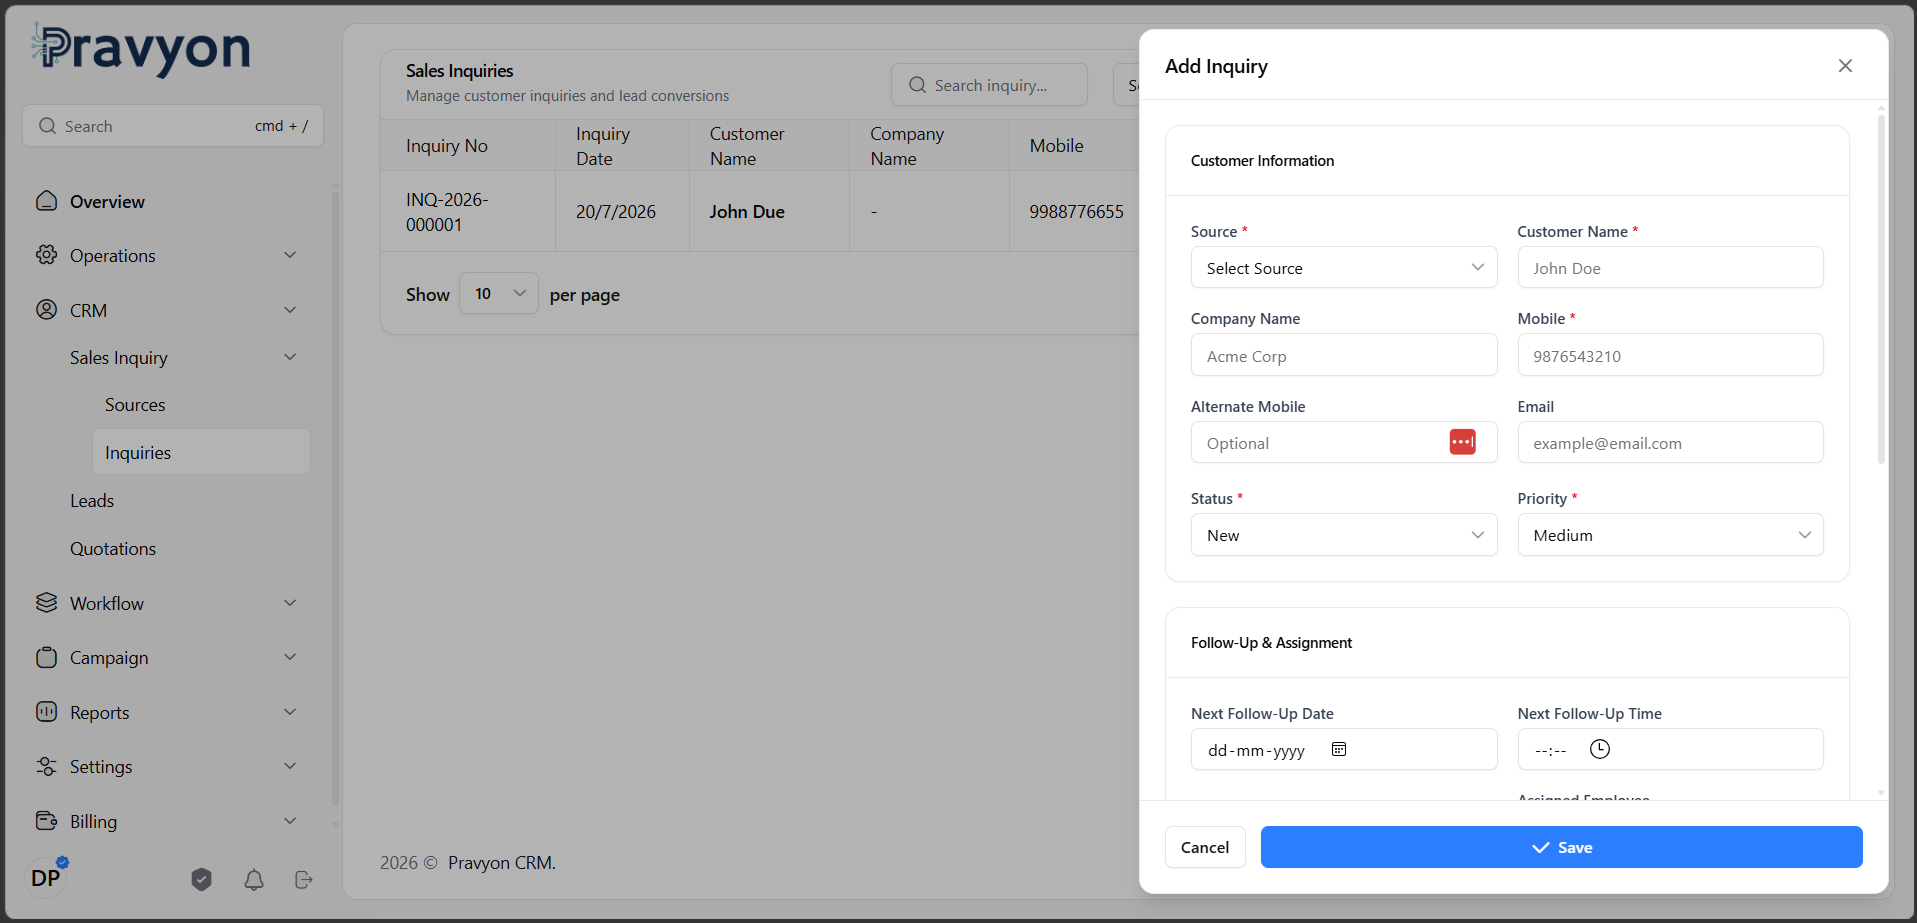Image resolution: width=1917 pixels, height=923 pixels.
Task: Click in the Company Name field
Action: coord(1344,355)
